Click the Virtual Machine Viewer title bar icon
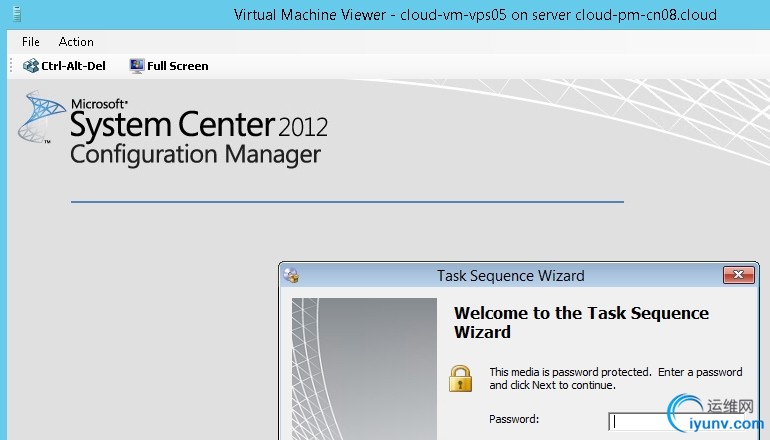Viewport: 770px width, 440px height. click(x=17, y=14)
